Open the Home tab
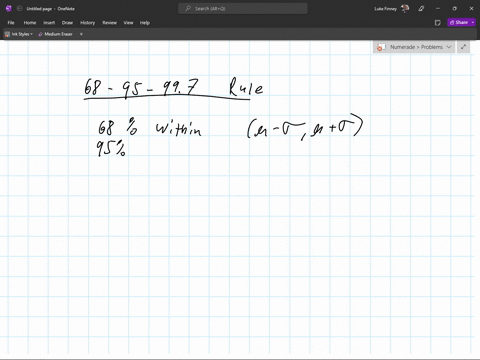This screenshot has height=360, width=480. click(x=30, y=23)
